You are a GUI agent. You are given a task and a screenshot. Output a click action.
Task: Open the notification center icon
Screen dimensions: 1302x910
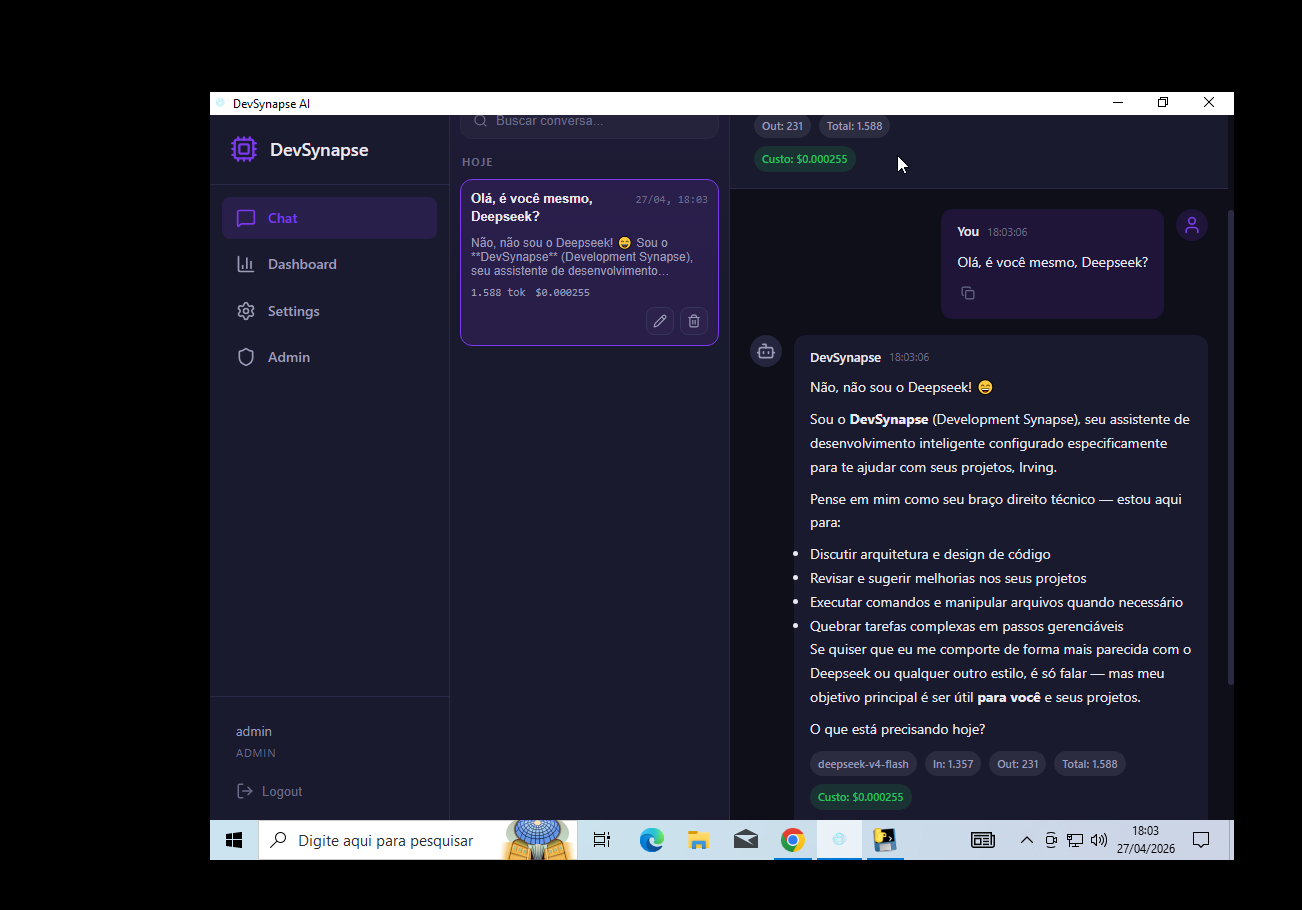1202,840
